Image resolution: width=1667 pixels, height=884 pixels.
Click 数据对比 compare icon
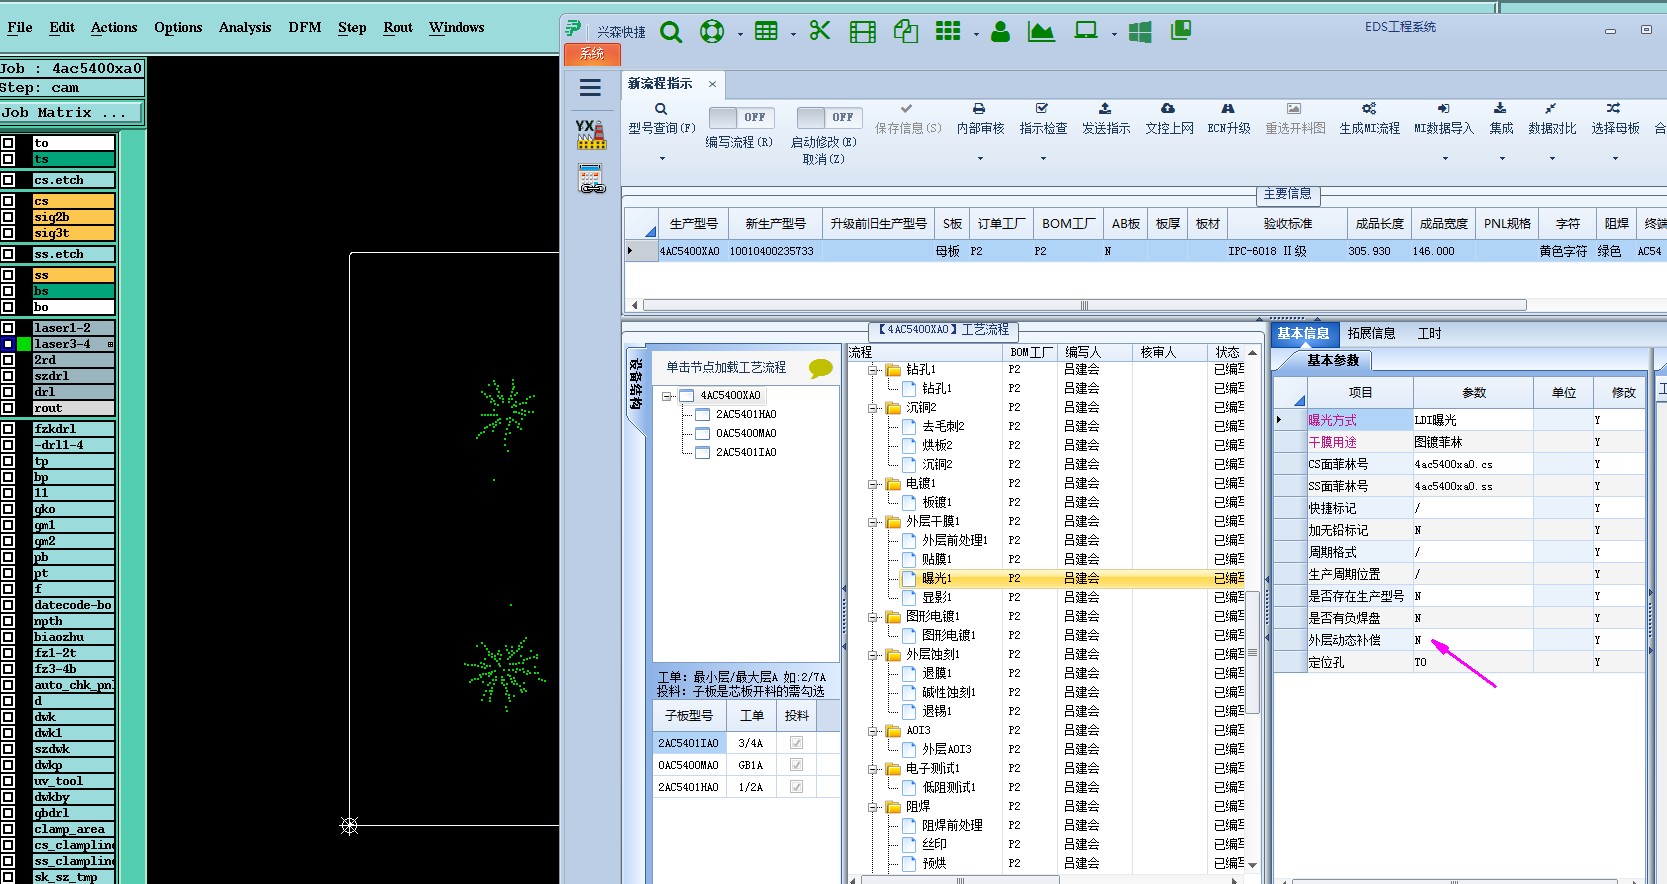pyautogui.click(x=1550, y=108)
